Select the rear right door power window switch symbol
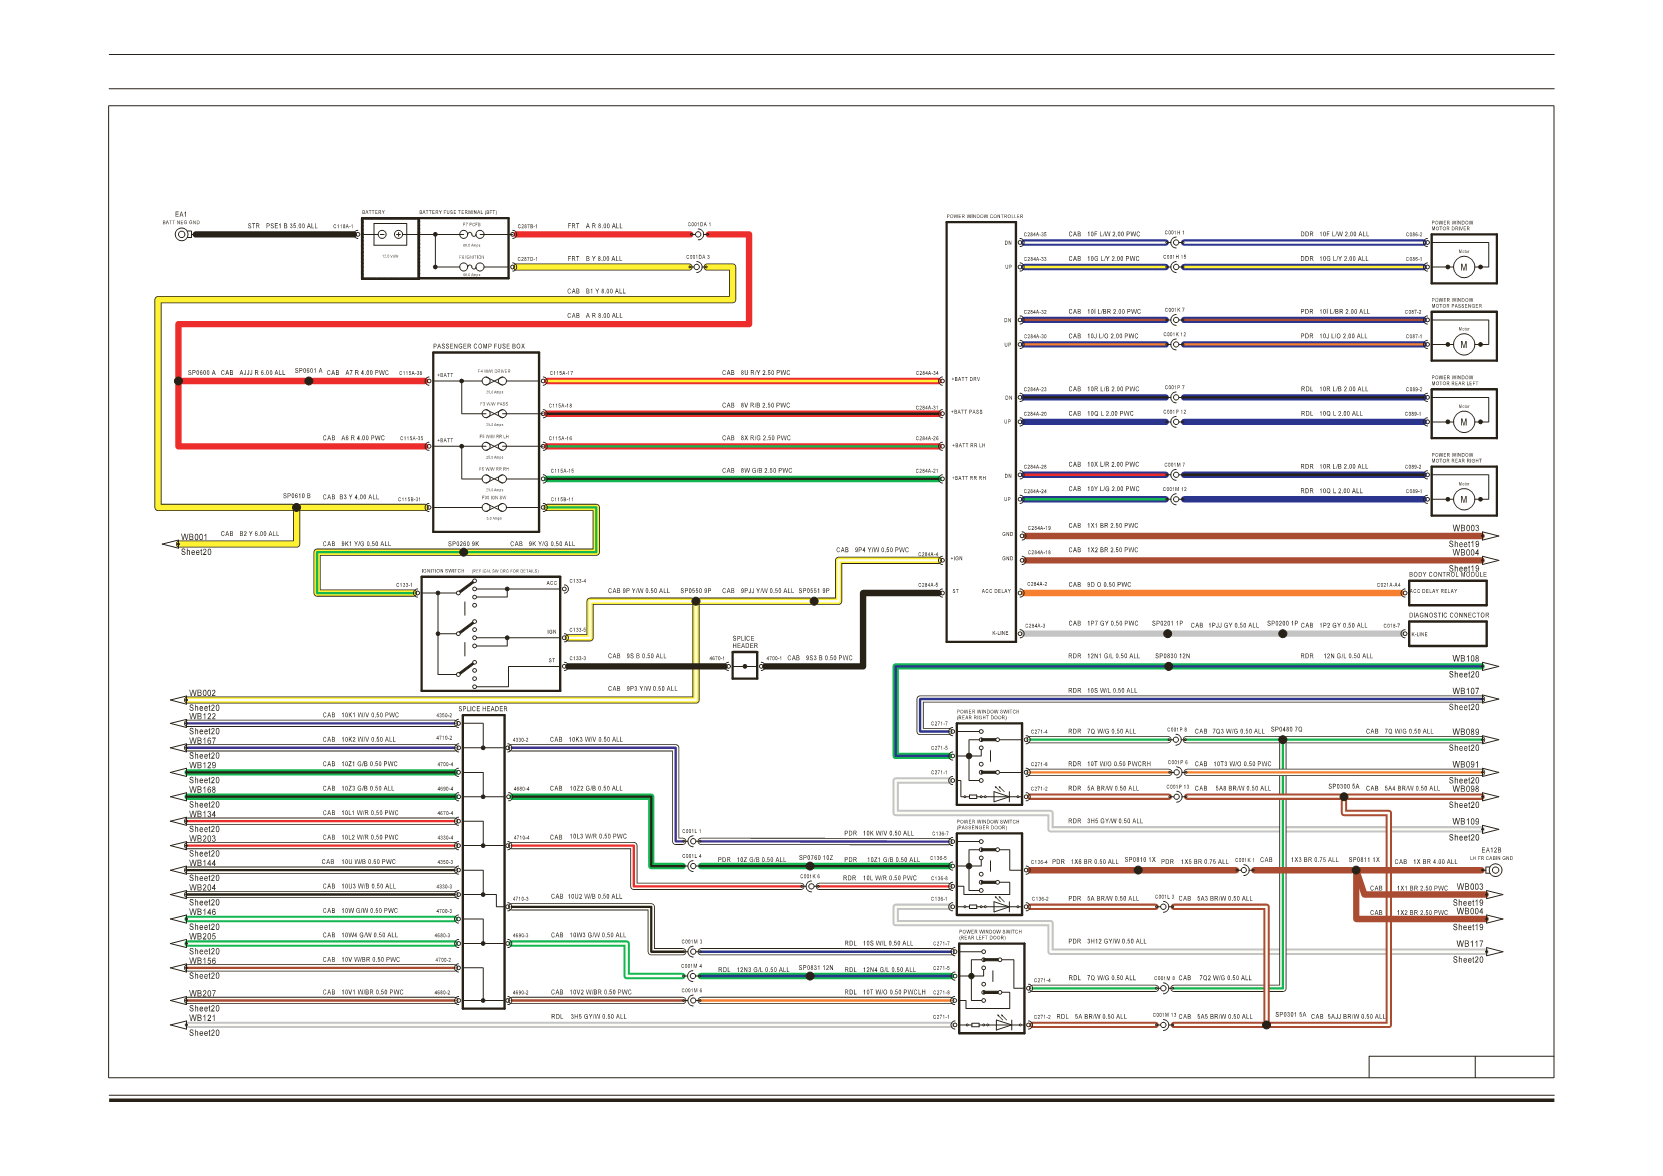Image resolution: width=1663 pixels, height=1176 pixels. pyautogui.click(x=990, y=763)
